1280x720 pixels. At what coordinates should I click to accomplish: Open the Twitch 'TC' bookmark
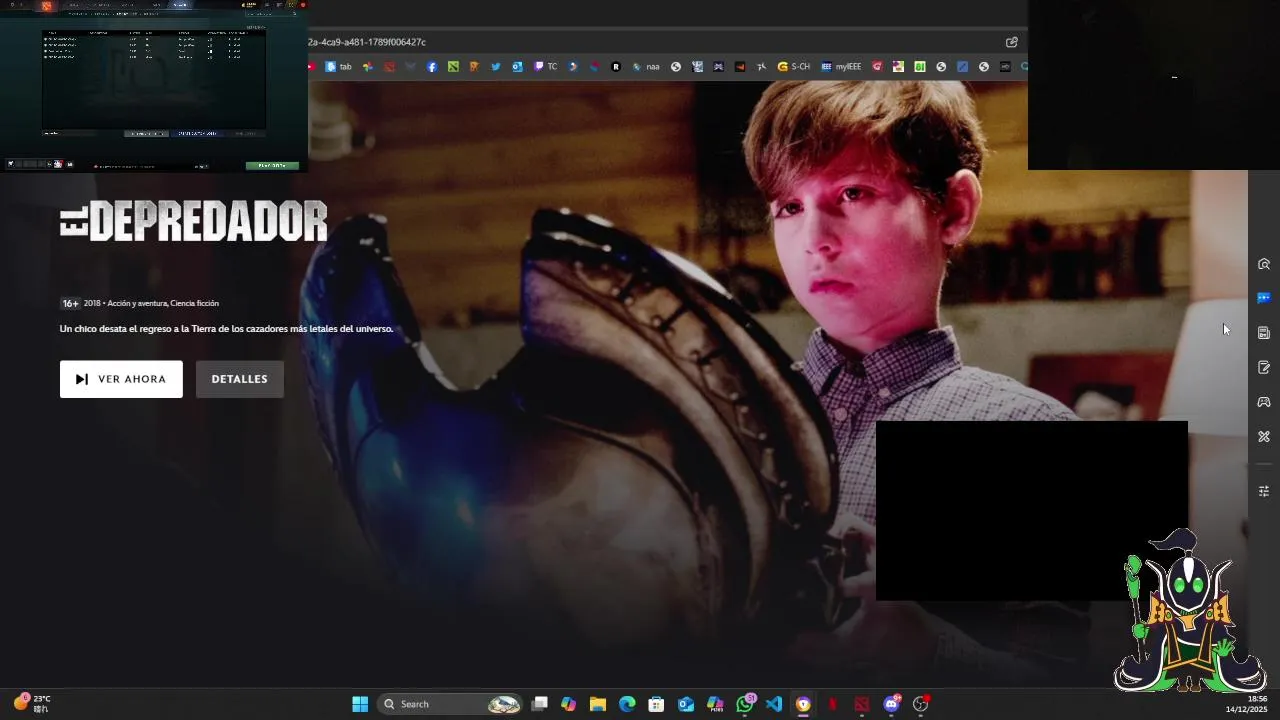(x=546, y=67)
